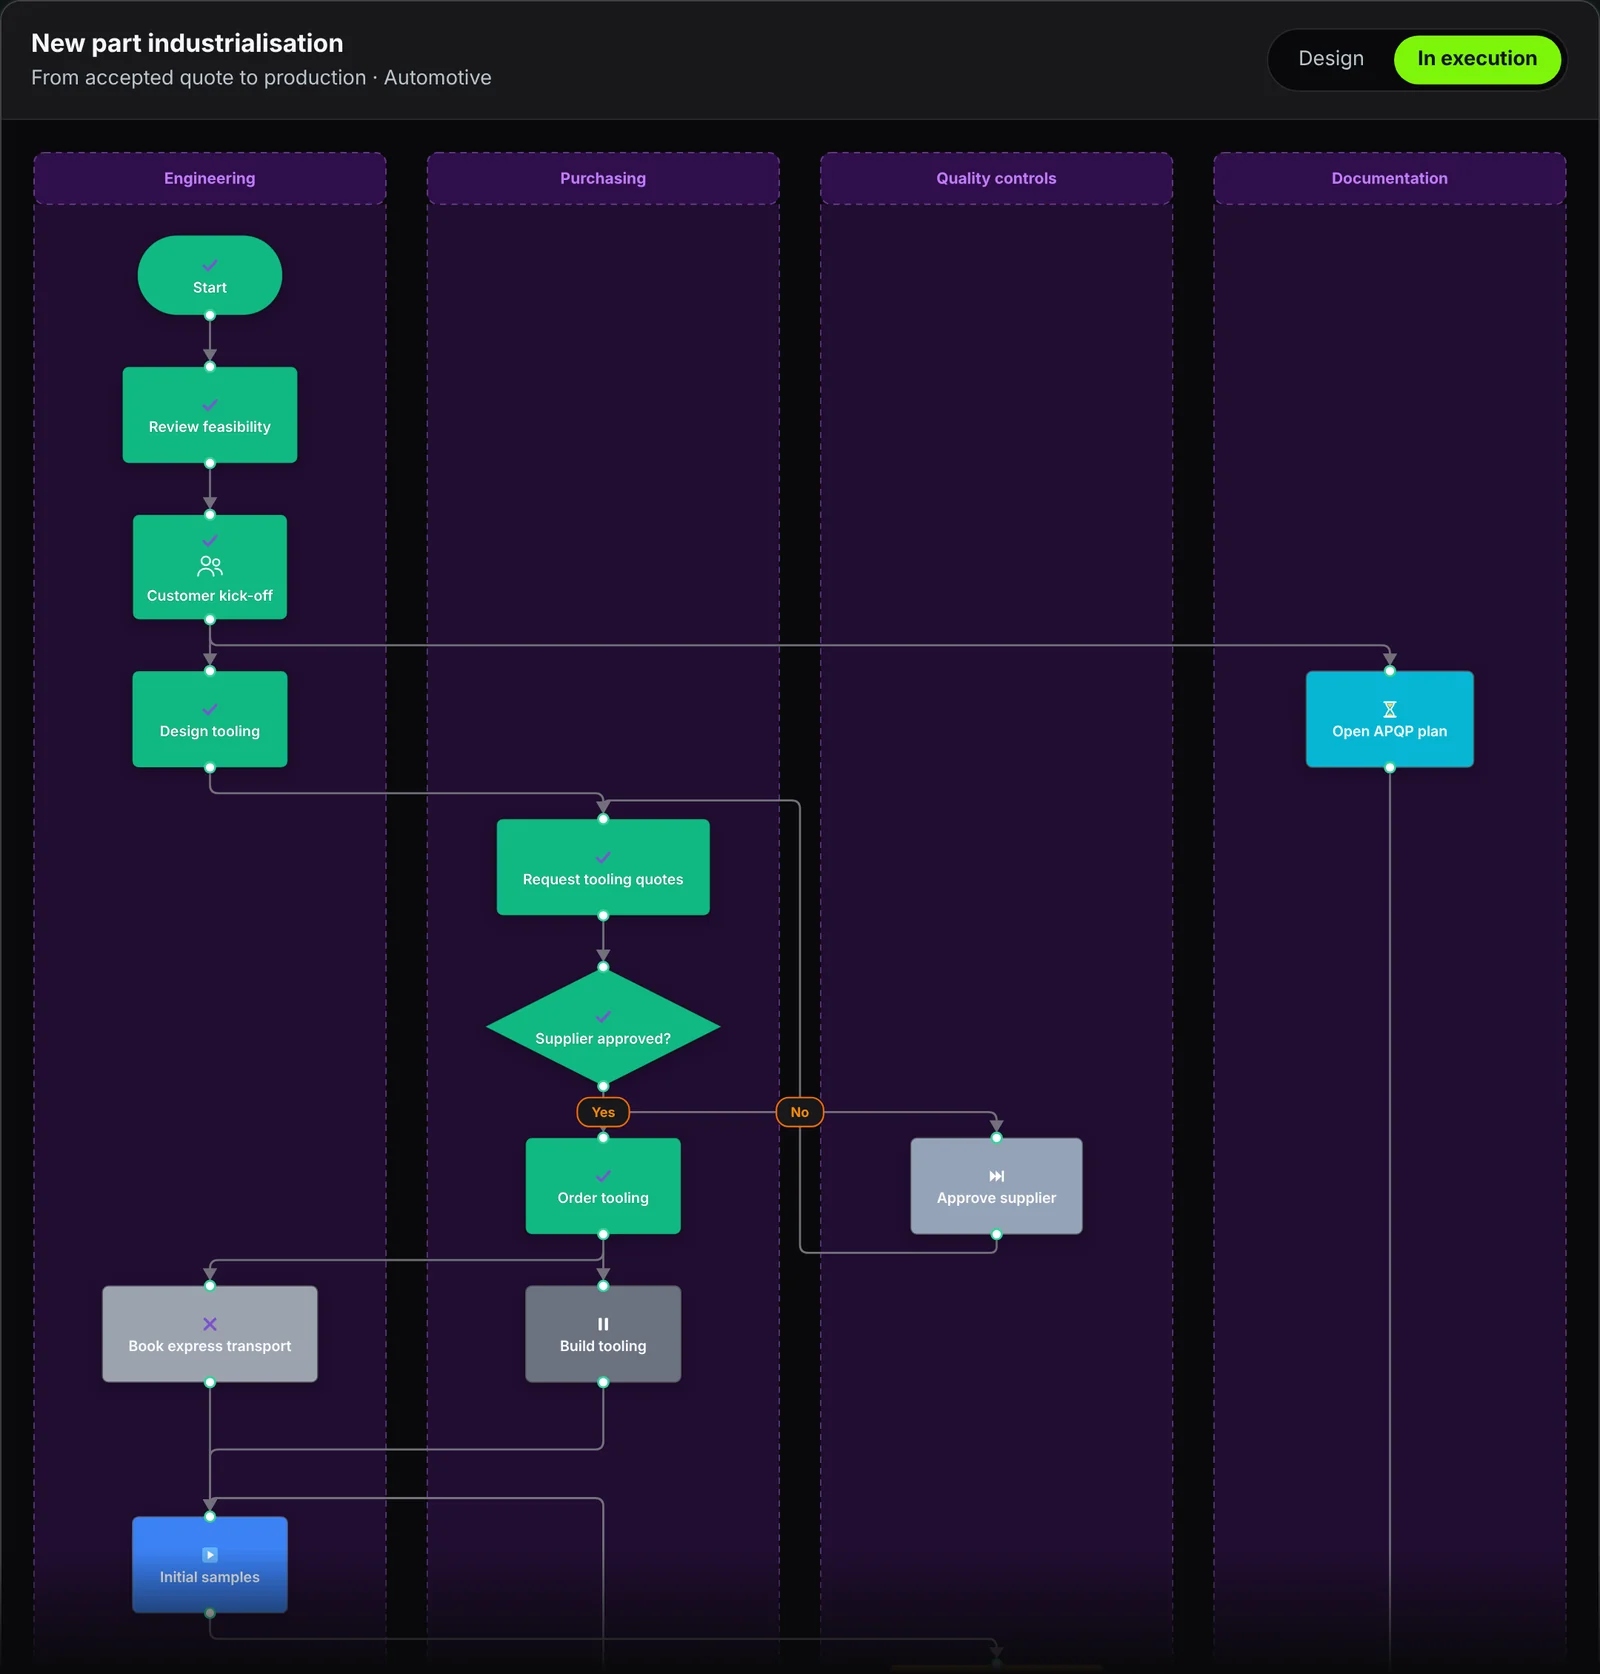Click the output port below Open APQP plan
The height and width of the screenshot is (1674, 1600).
point(1389,768)
